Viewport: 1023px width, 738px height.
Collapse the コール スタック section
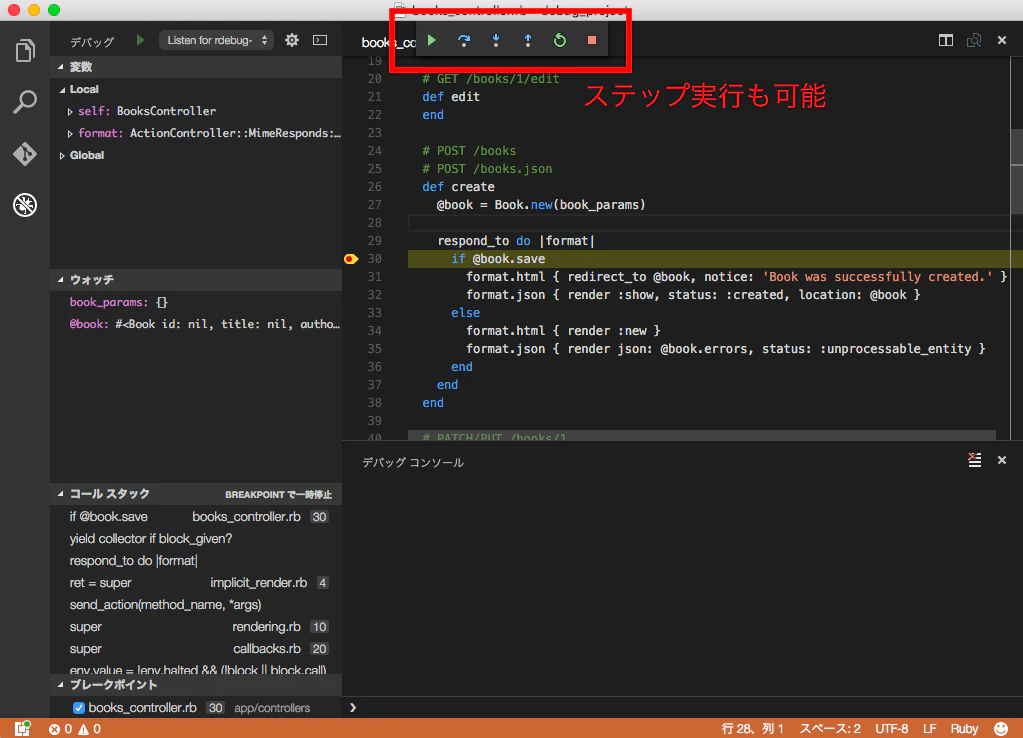pyautogui.click(x=61, y=494)
